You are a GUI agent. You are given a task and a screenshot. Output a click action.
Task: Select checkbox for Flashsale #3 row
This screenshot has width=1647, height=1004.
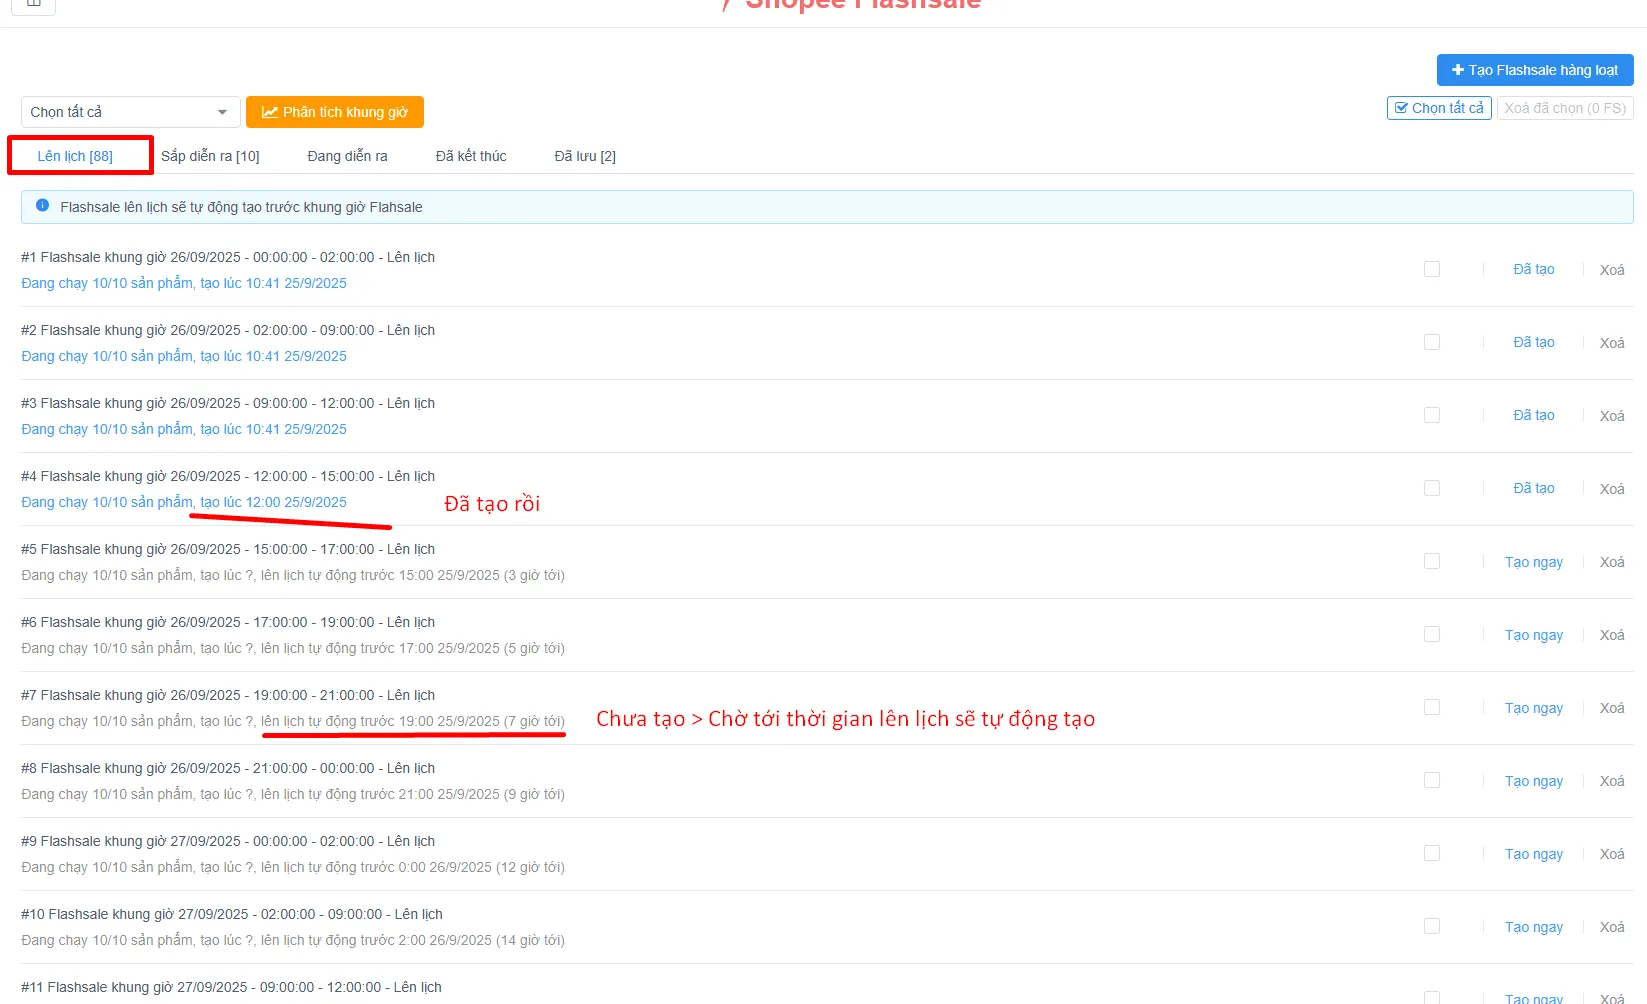(1432, 415)
